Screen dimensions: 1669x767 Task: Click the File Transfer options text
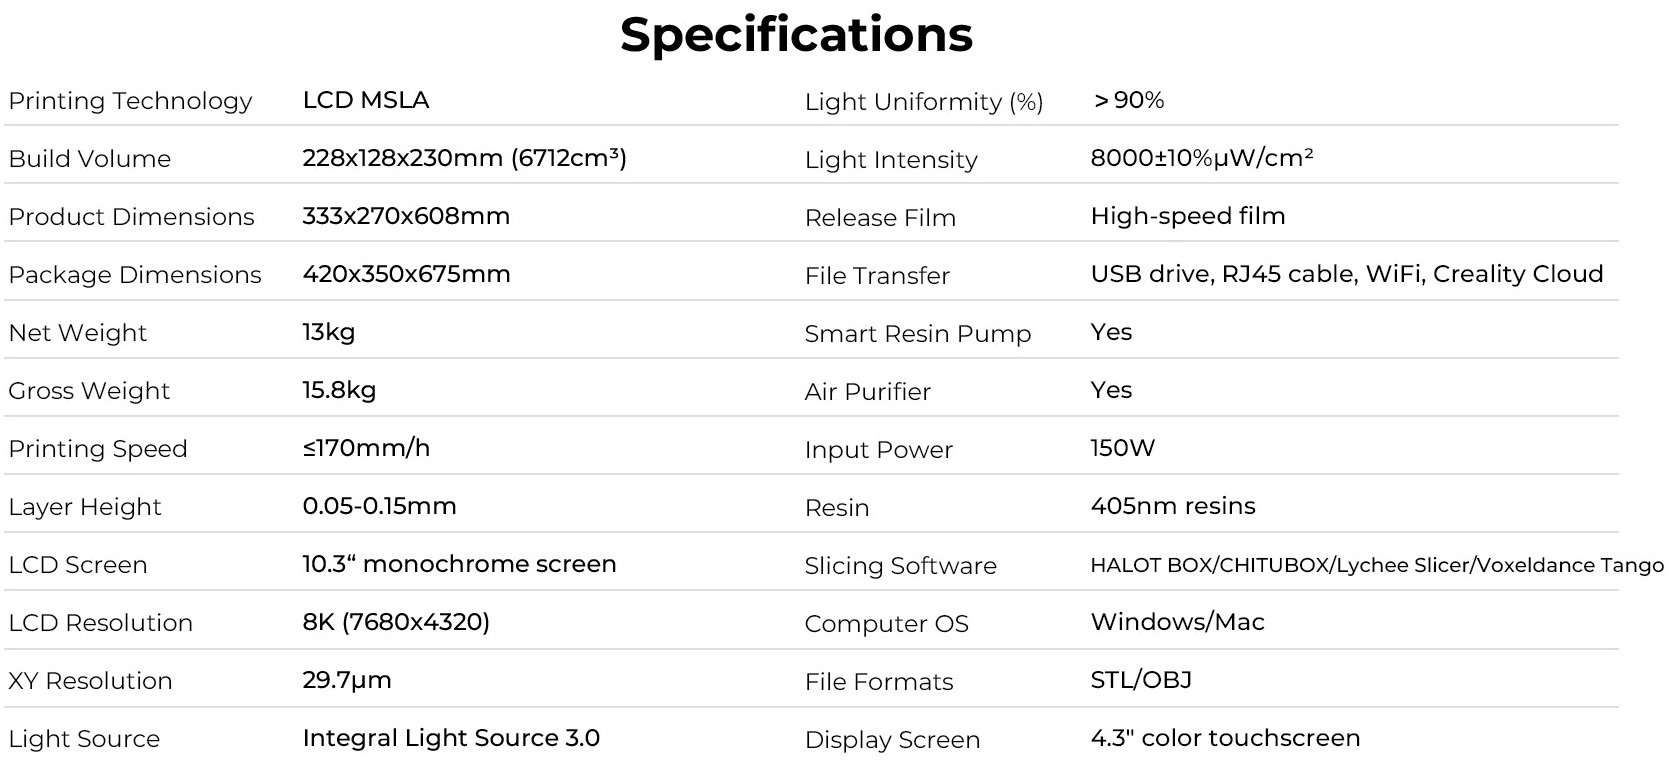coord(1347,274)
